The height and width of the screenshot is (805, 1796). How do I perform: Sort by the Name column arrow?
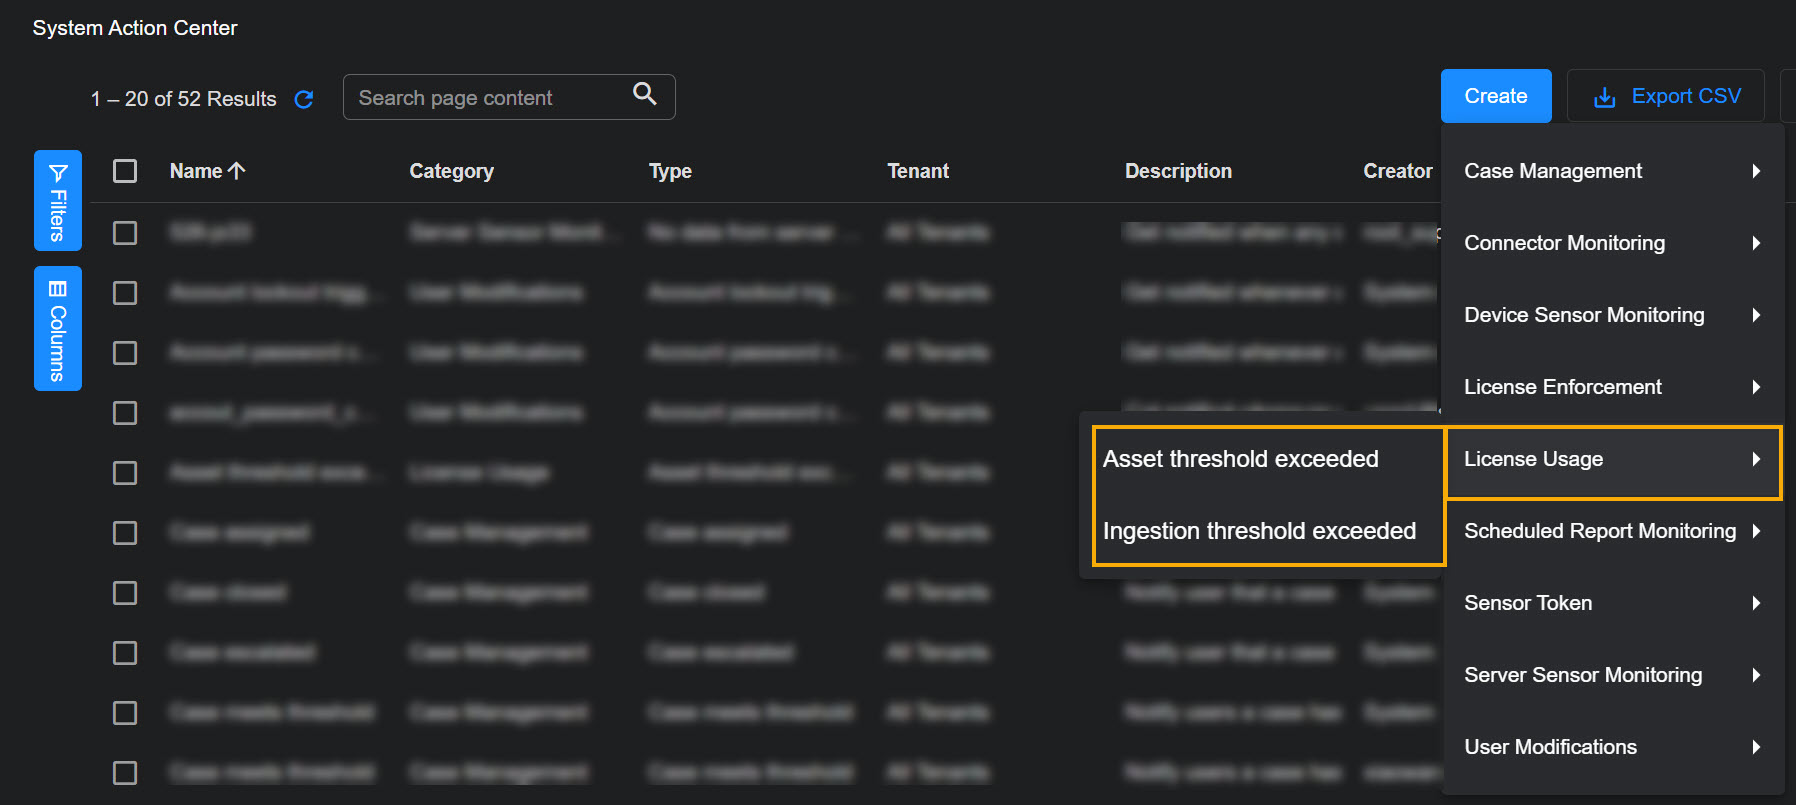[x=237, y=171]
